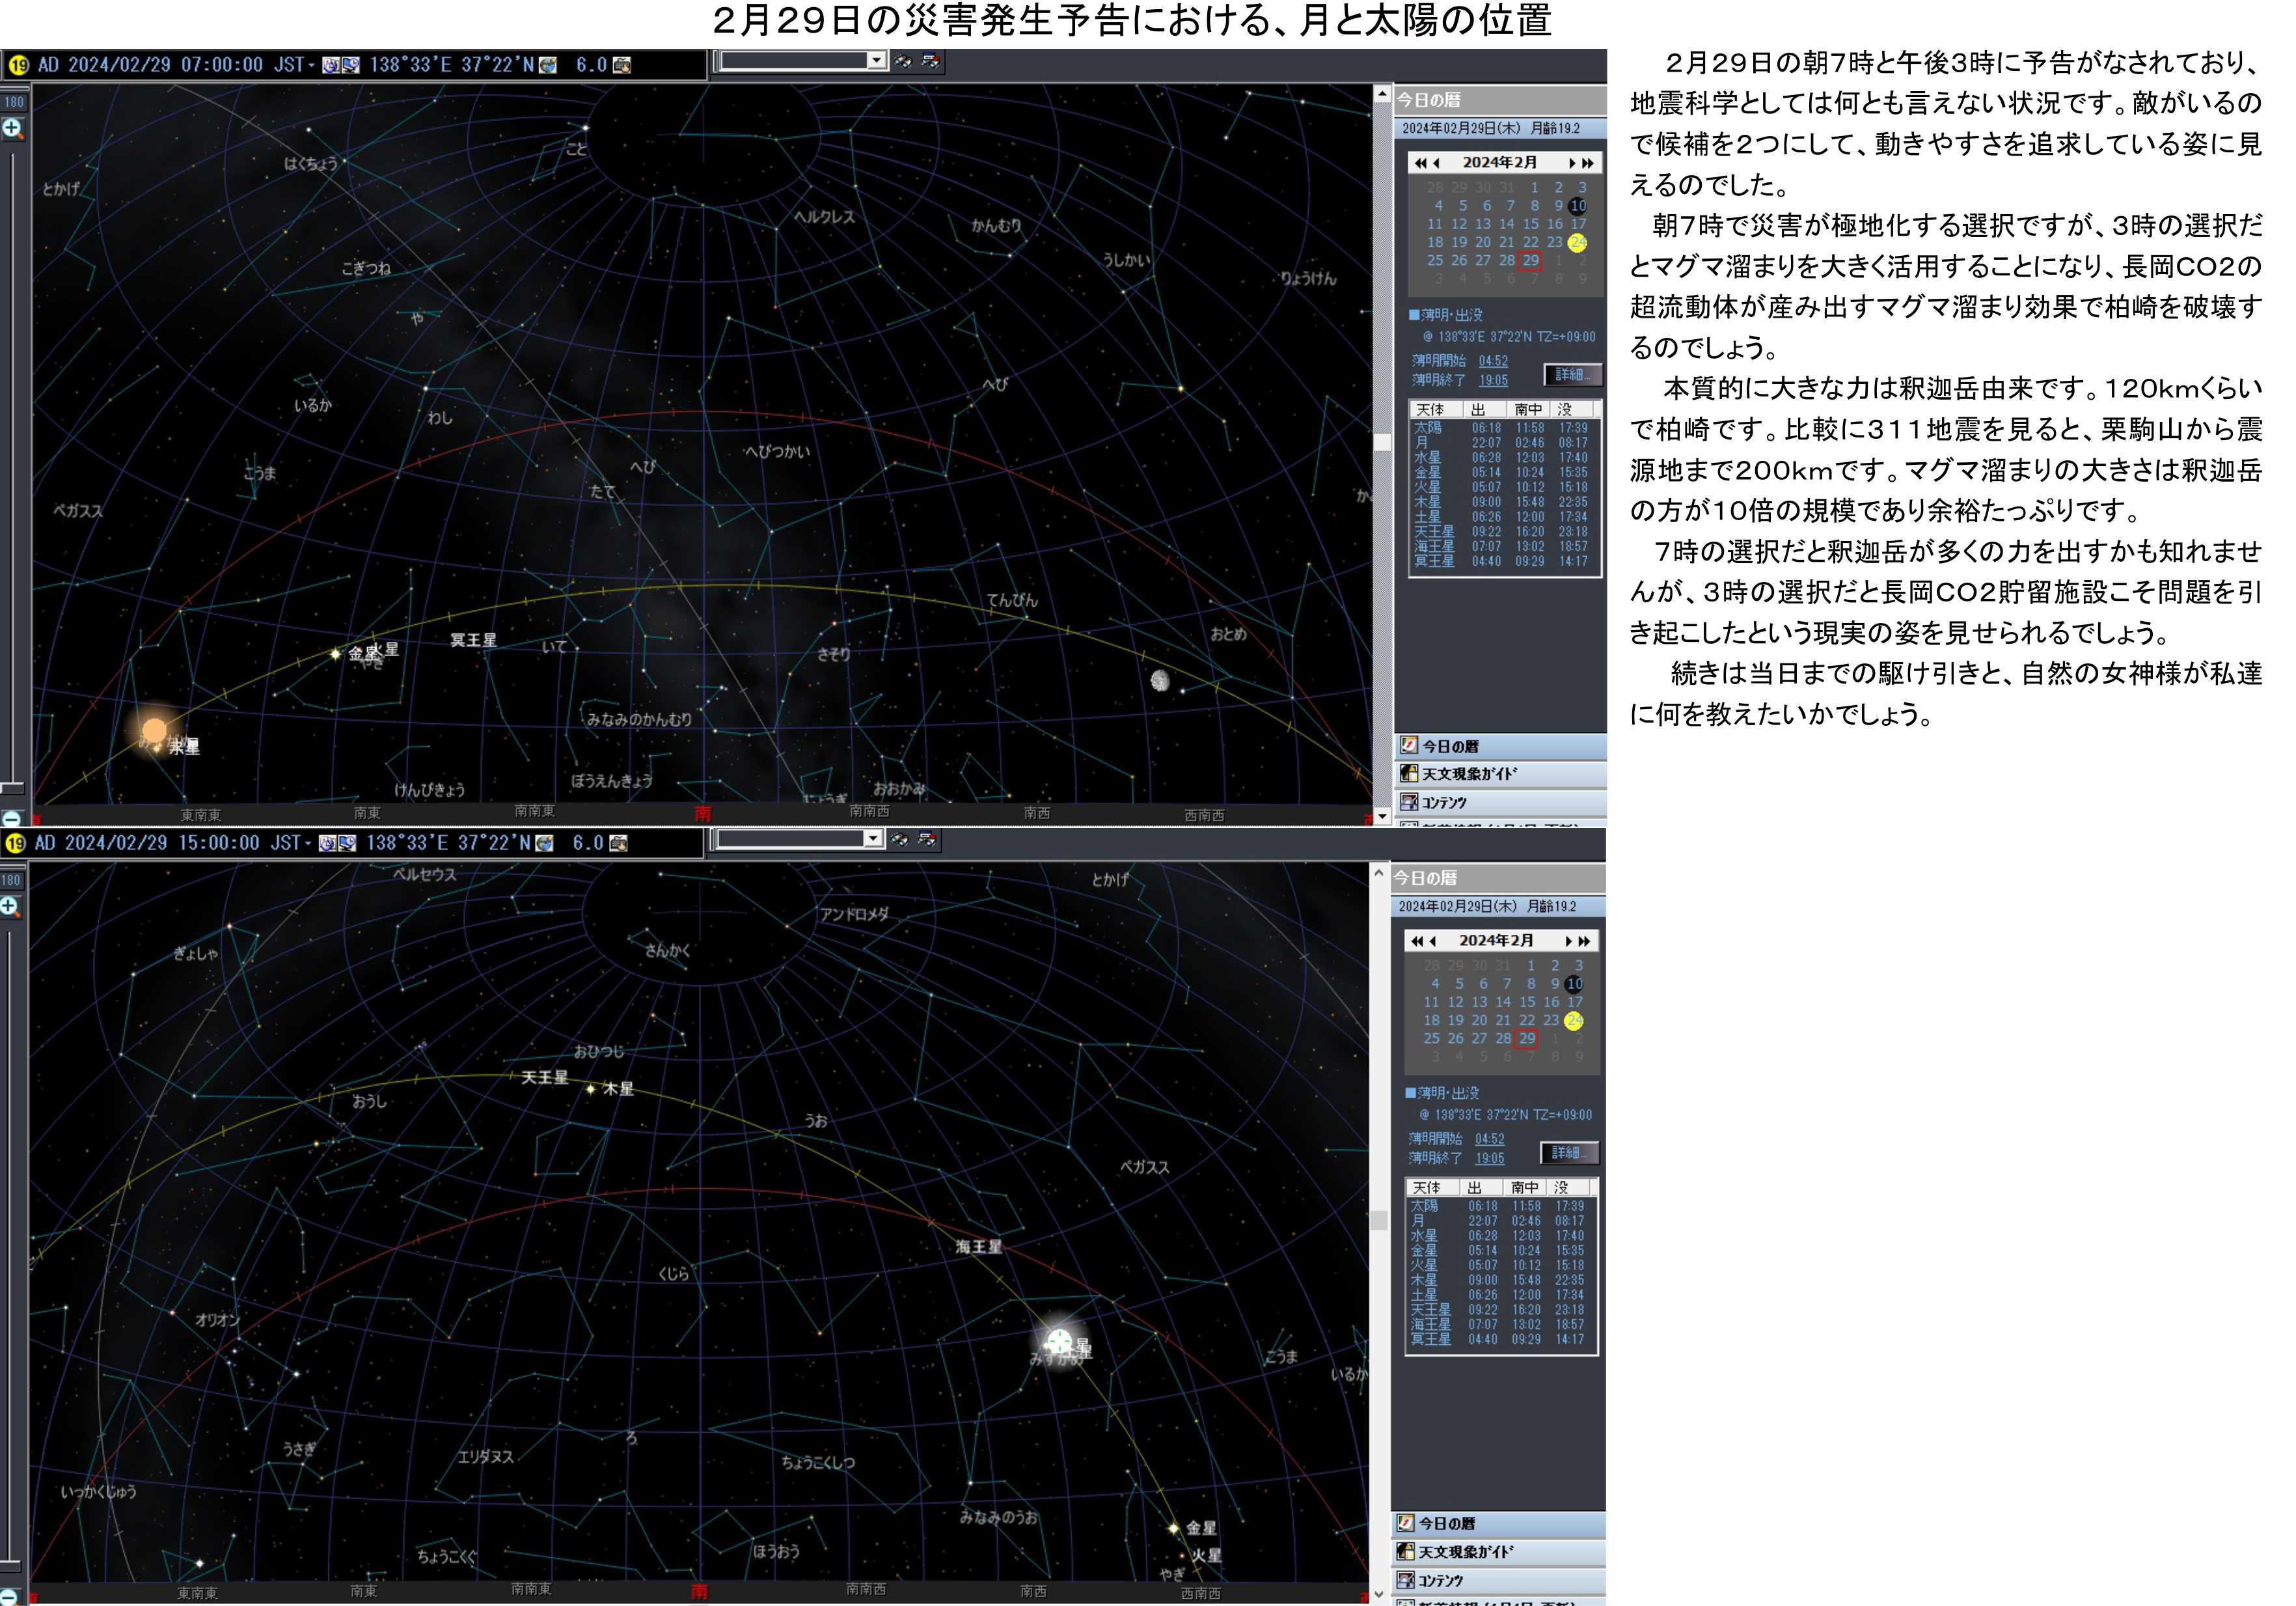The width and height of the screenshot is (2296, 1606).
Task: Click the zoom-in magnifier in the top sky view
Action: 12,128
